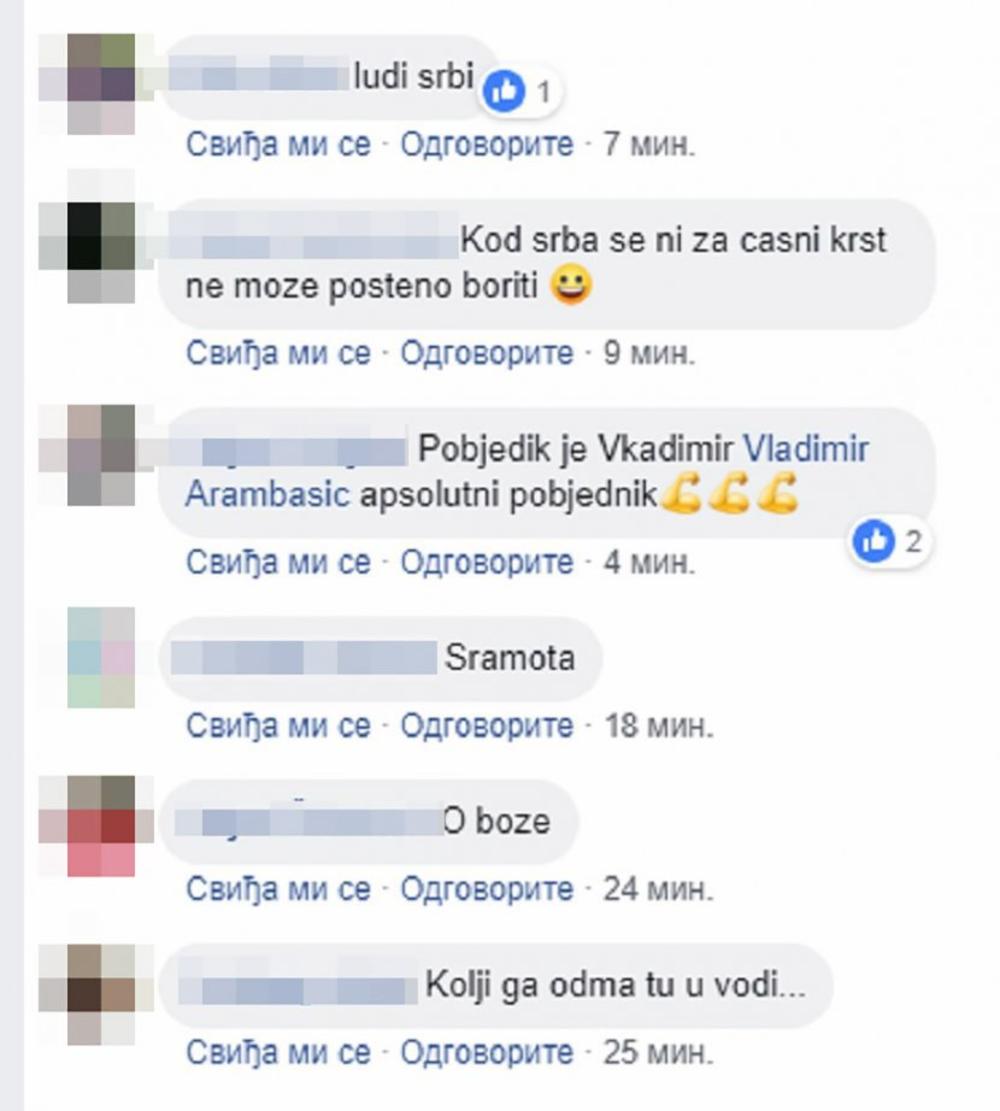Image resolution: width=1000 pixels, height=1111 pixels.
Task: Reply to 'Kod srba se ni za casni krst' comment
Action: tap(487, 352)
